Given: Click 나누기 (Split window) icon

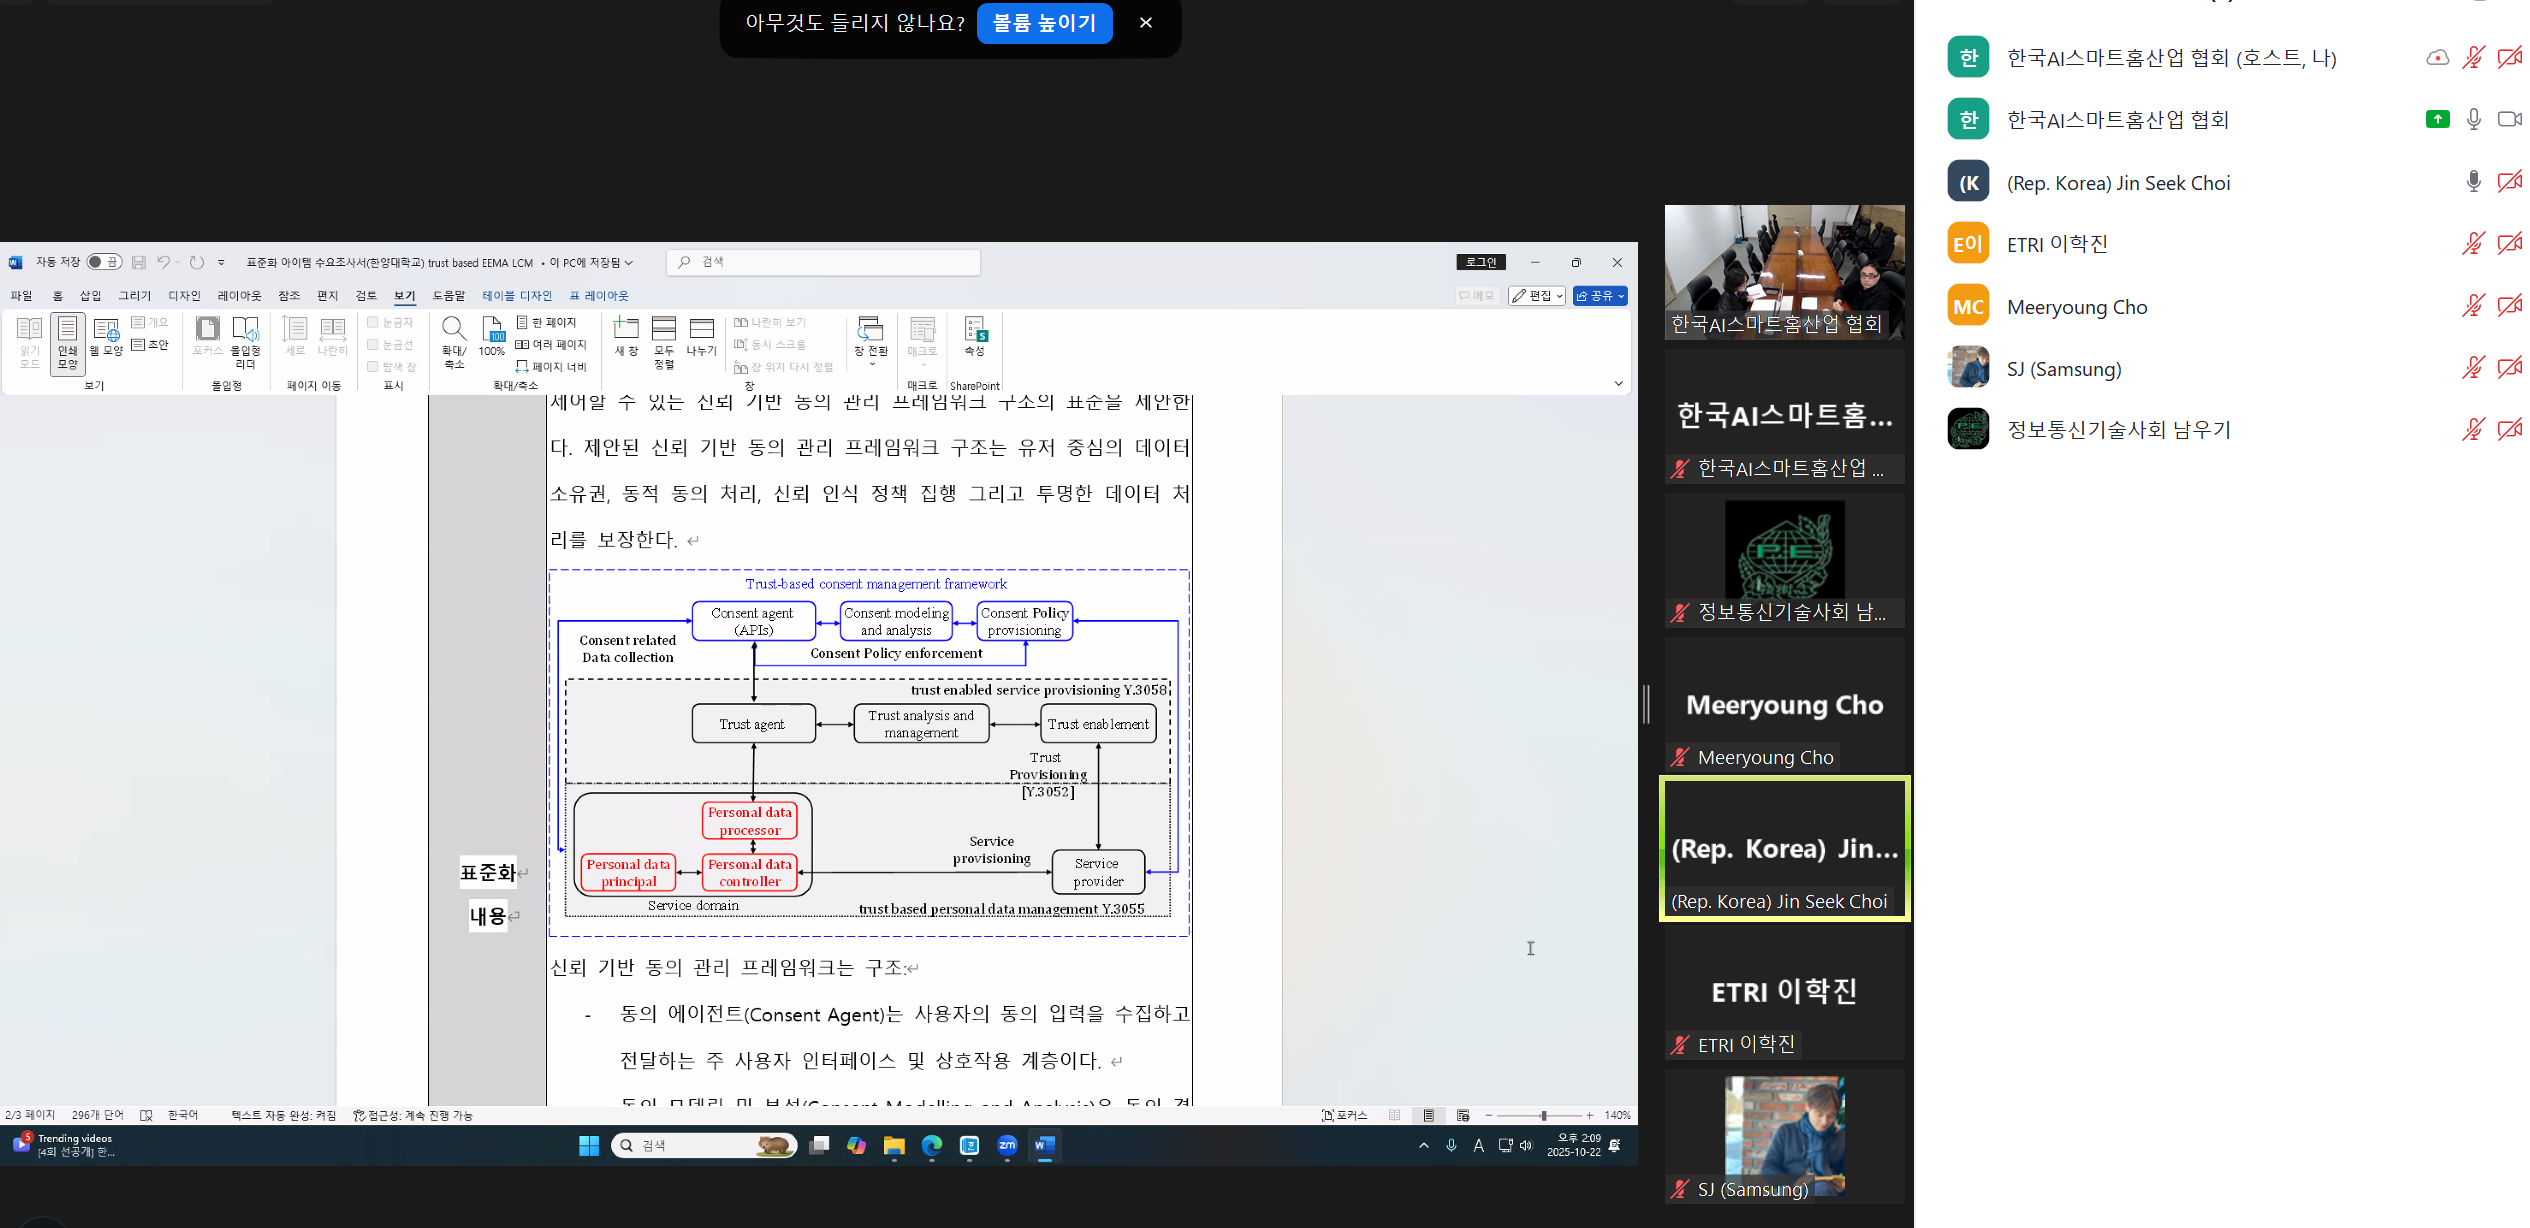Looking at the screenshot, I should pyautogui.click(x=702, y=336).
